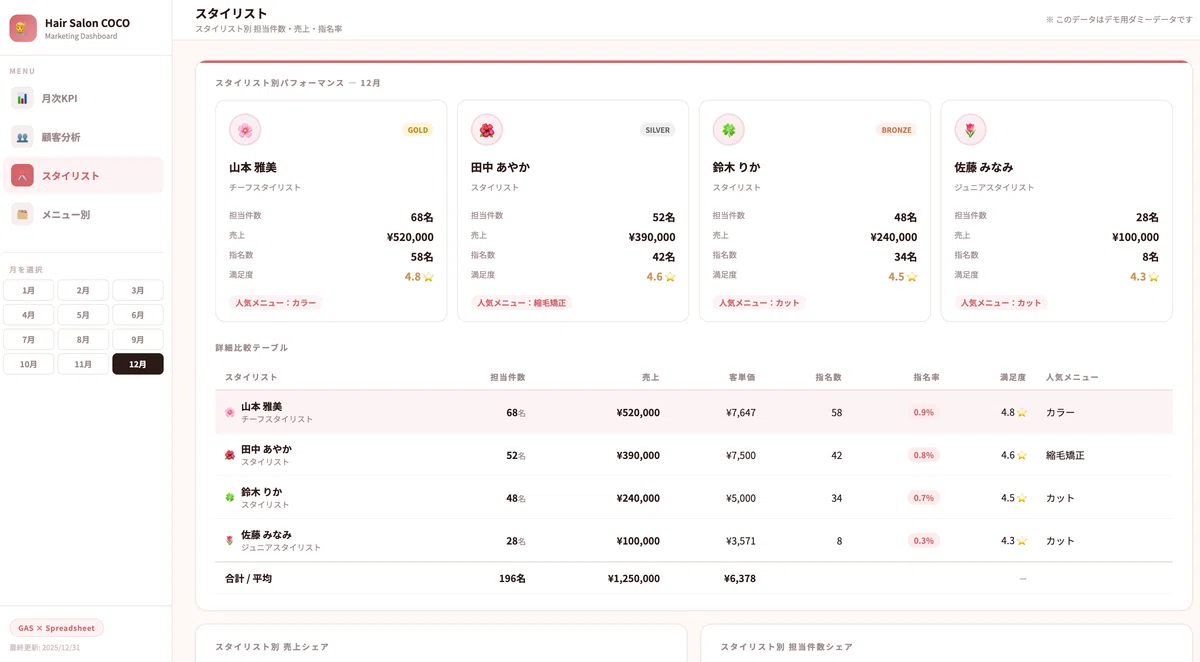Click 佐藤 みなみ card tulip avatar
The image size is (1200, 662).
click(971, 130)
